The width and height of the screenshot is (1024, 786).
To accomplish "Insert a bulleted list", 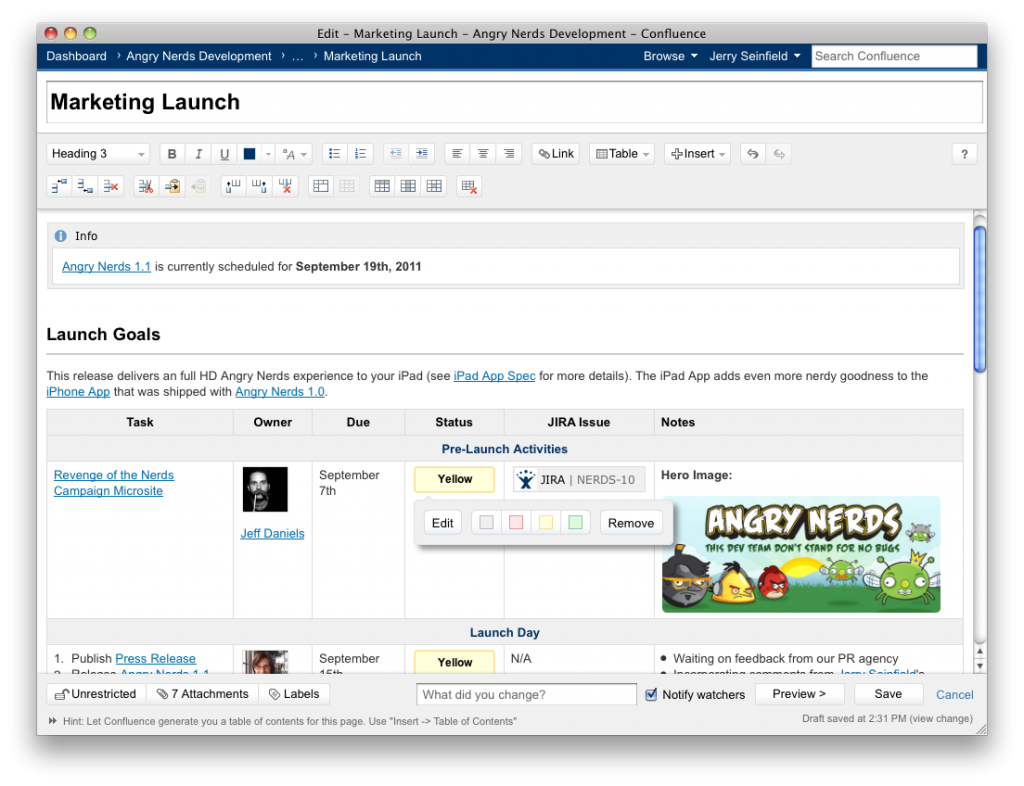I will point(334,154).
